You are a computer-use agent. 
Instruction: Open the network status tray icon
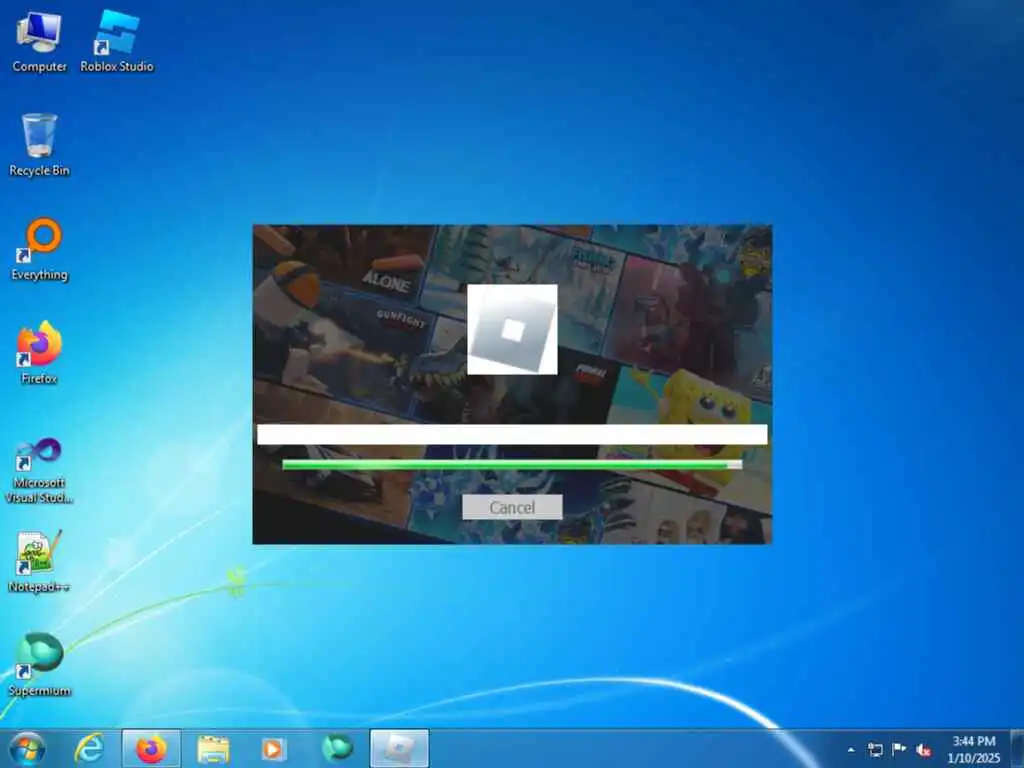pyautogui.click(x=875, y=750)
